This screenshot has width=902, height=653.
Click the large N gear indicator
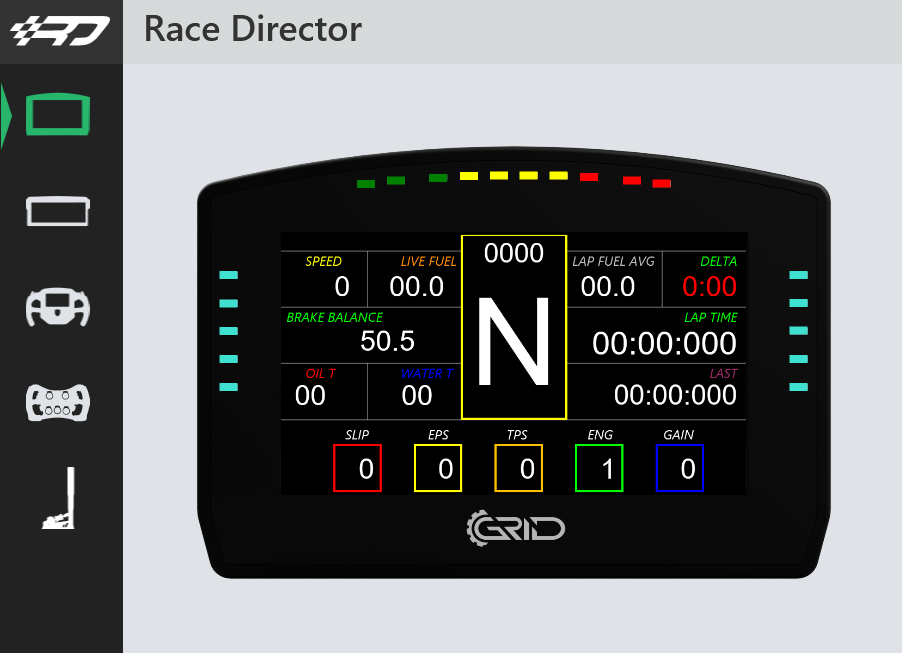click(x=514, y=342)
